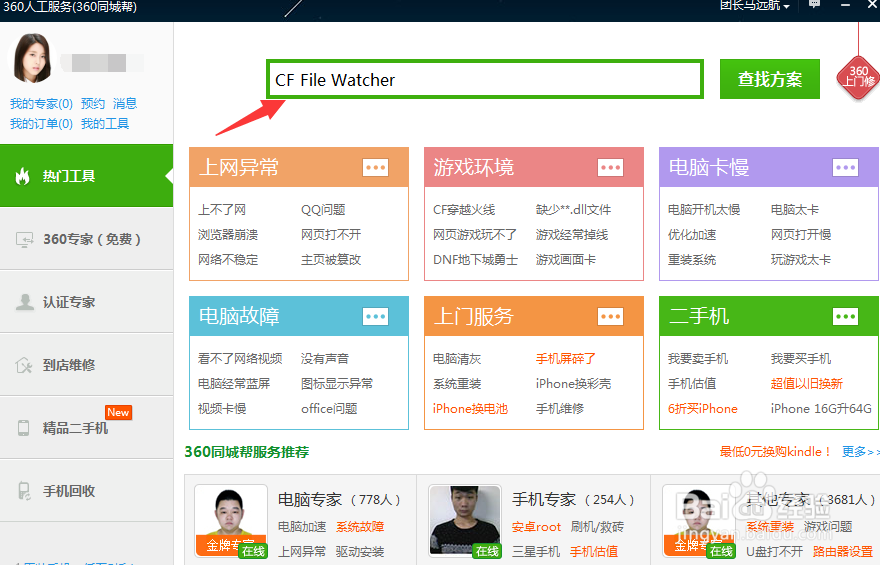Select 手机估值 in 二手机 card

(x=692, y=384)
